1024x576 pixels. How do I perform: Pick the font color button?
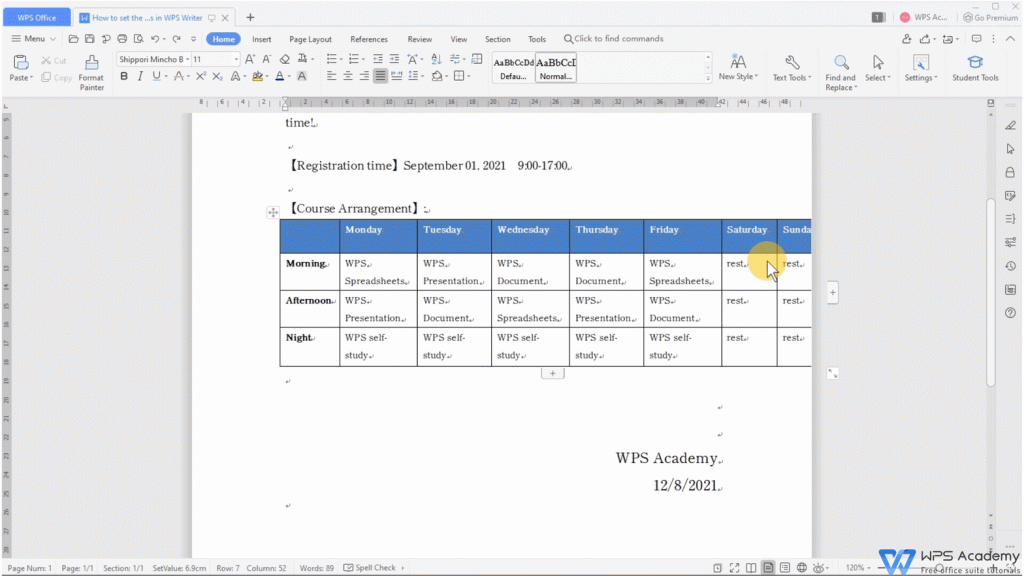coord(280,76)
